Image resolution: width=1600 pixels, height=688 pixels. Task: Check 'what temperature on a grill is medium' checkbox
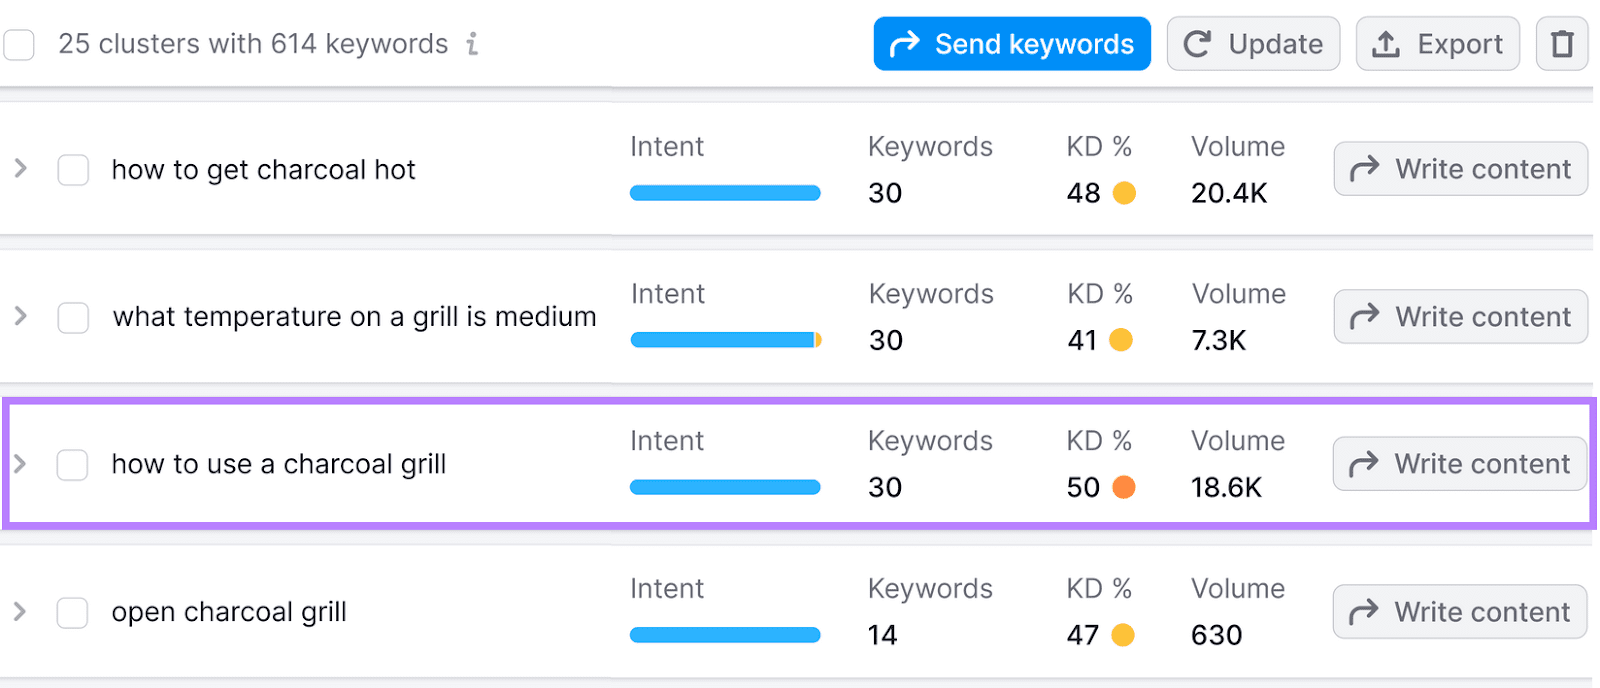click(73, 318)
